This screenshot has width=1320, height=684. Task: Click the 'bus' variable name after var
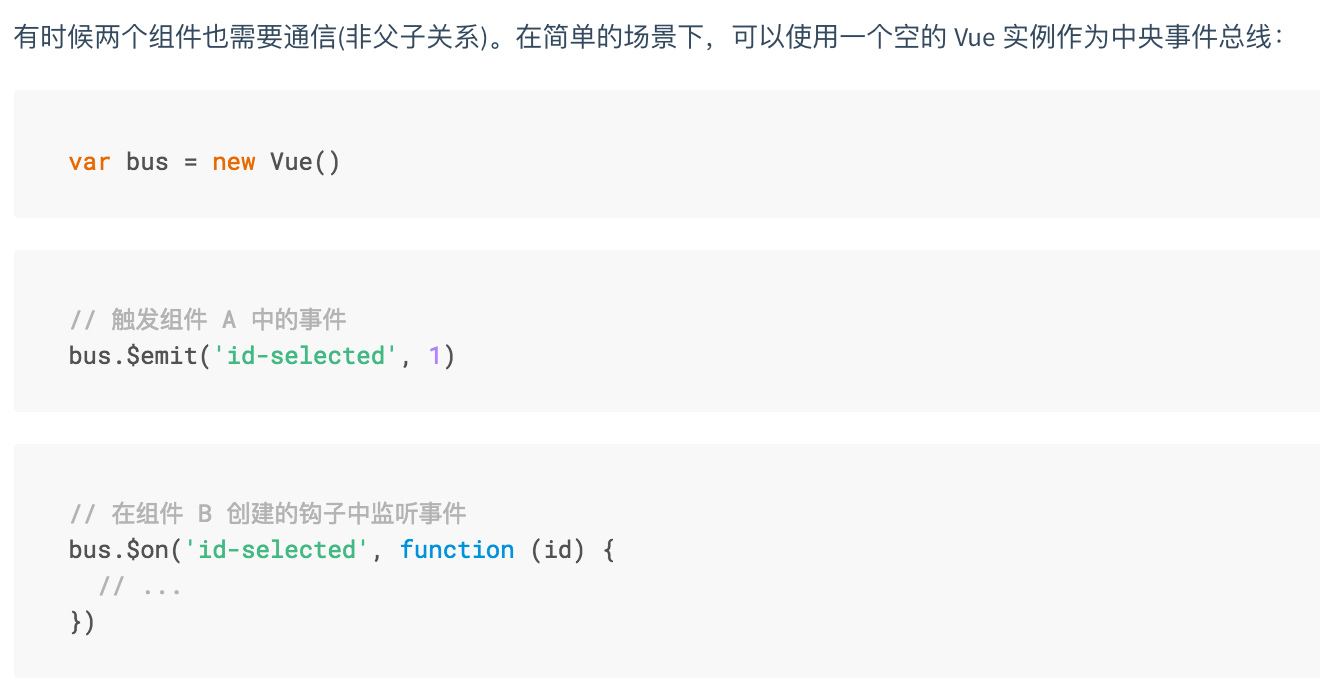[x=147, y=162]
